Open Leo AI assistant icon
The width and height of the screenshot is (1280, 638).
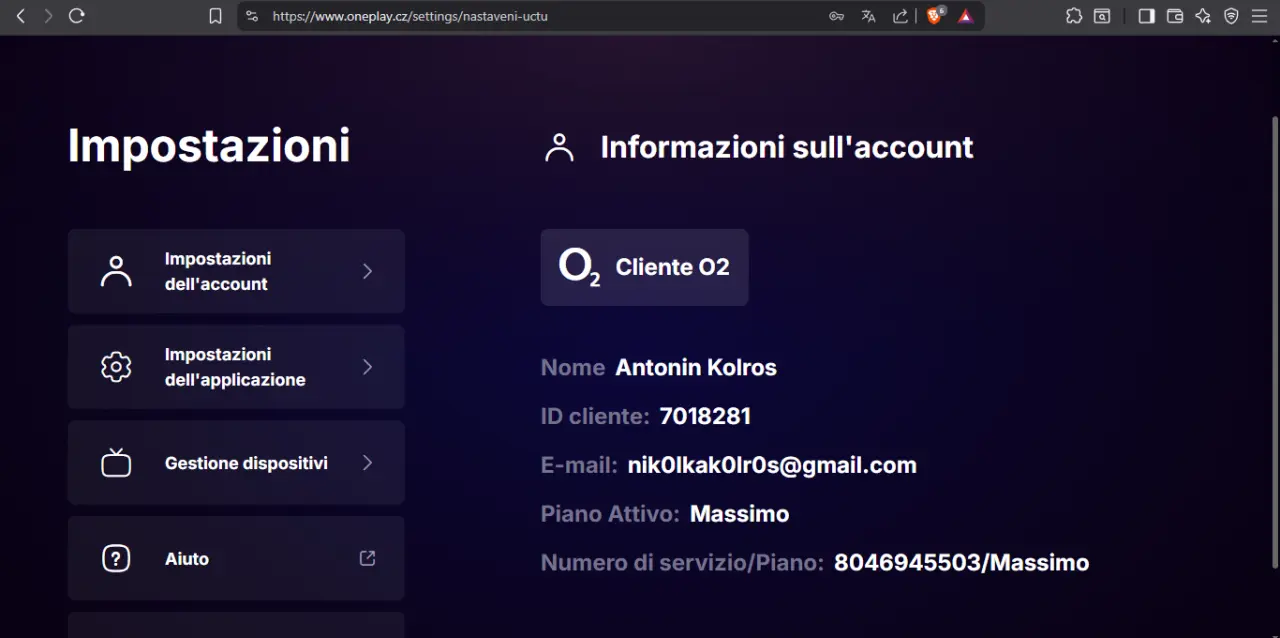(1203, 16)
